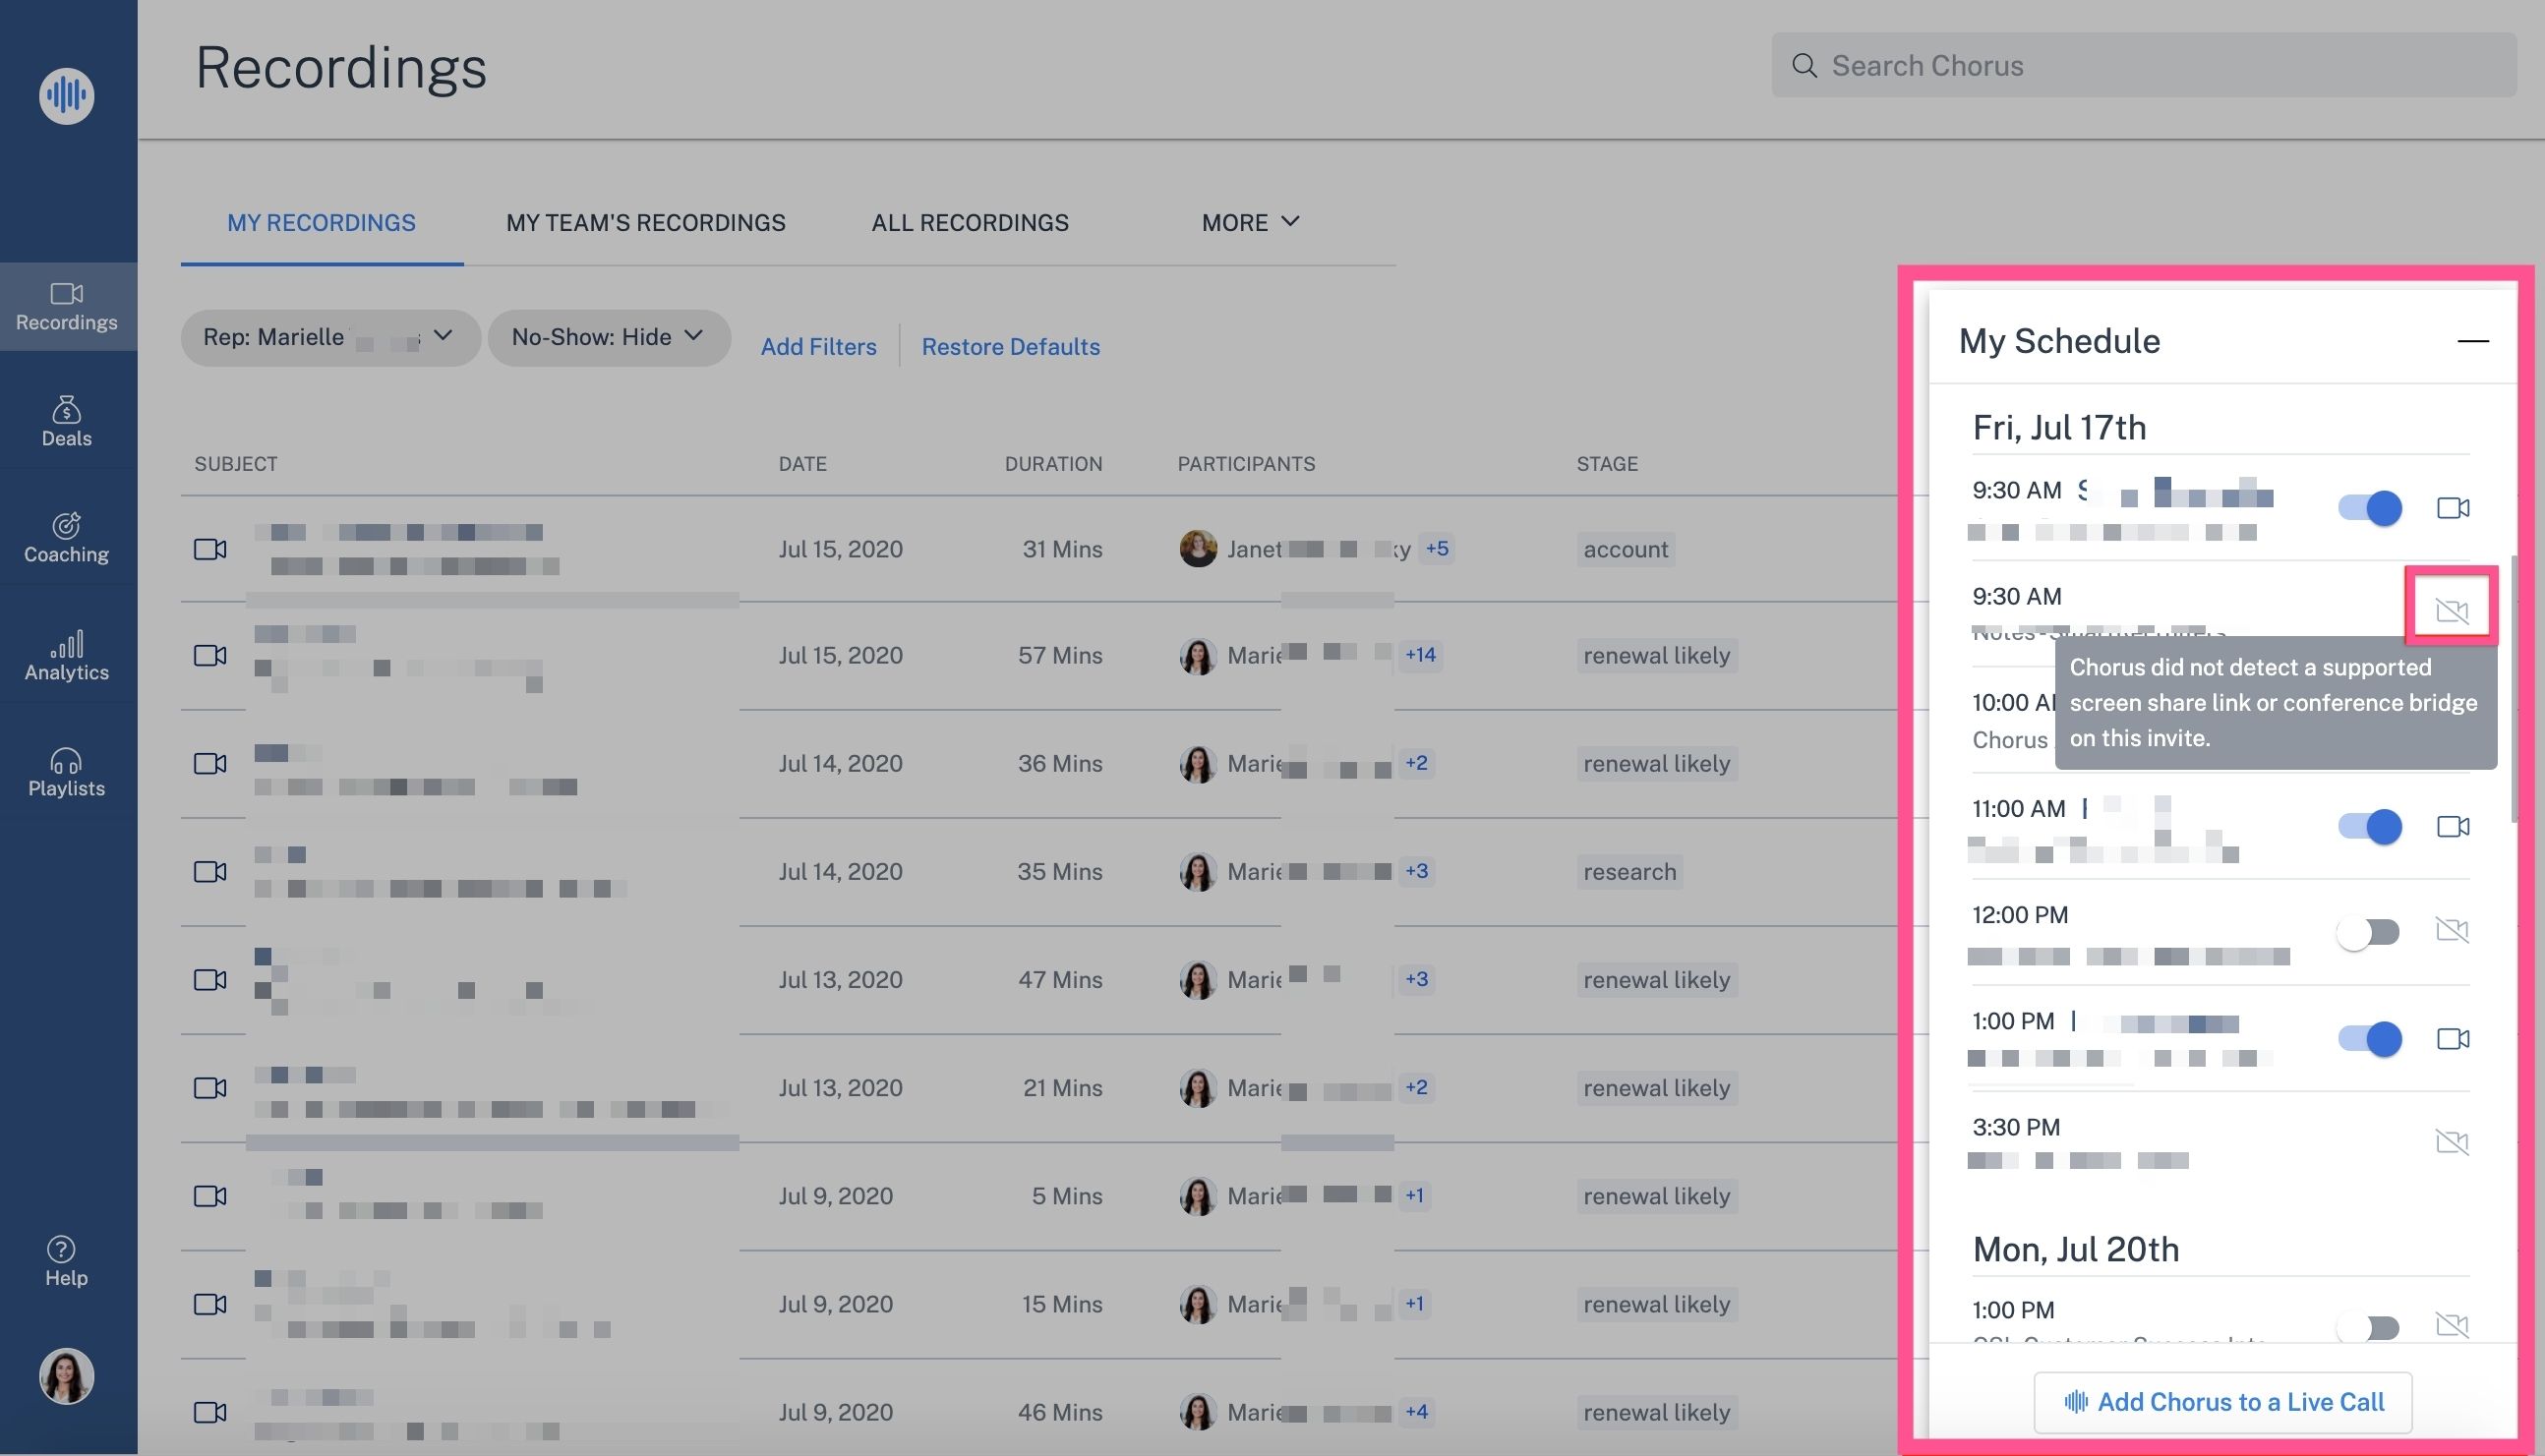The height and width of the screenshot is (1456, 2545).
Task: Disable recording toggle for 11:00 AM meeting
Action: coord(2369,827)
